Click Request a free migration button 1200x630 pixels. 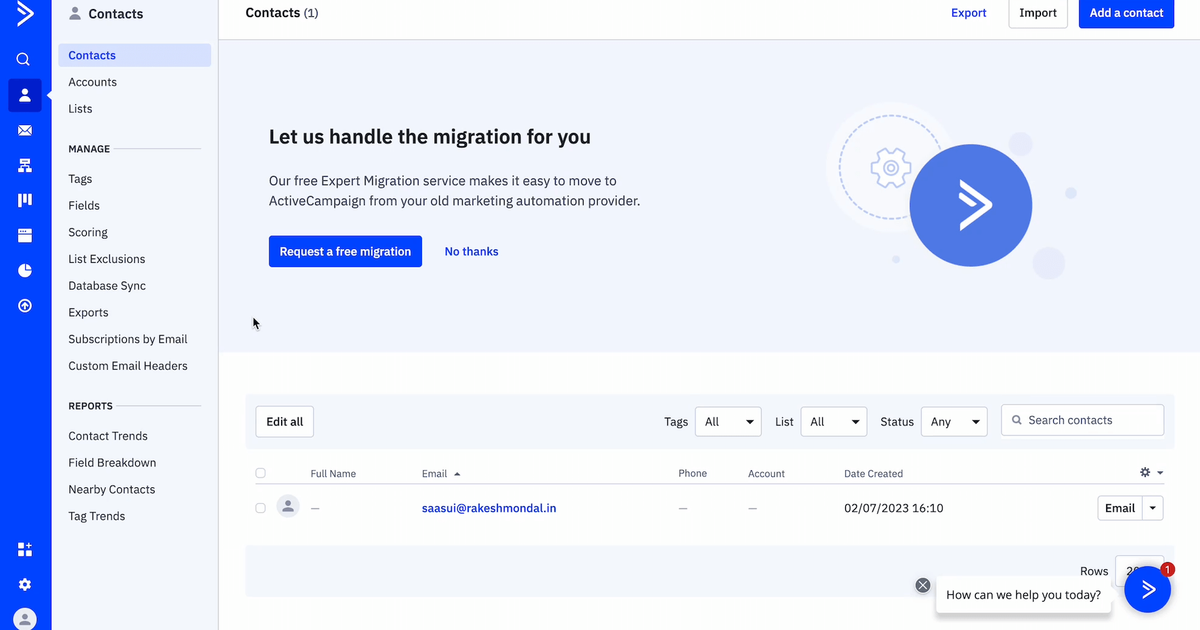(345, 251)
